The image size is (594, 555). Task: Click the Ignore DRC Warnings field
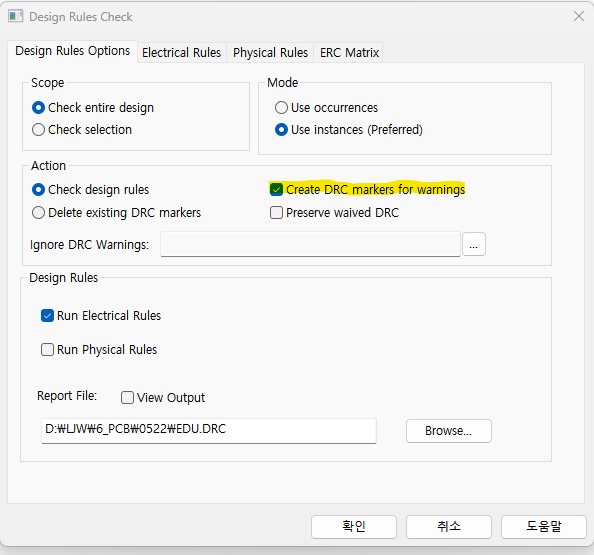[x=310, y=244]
